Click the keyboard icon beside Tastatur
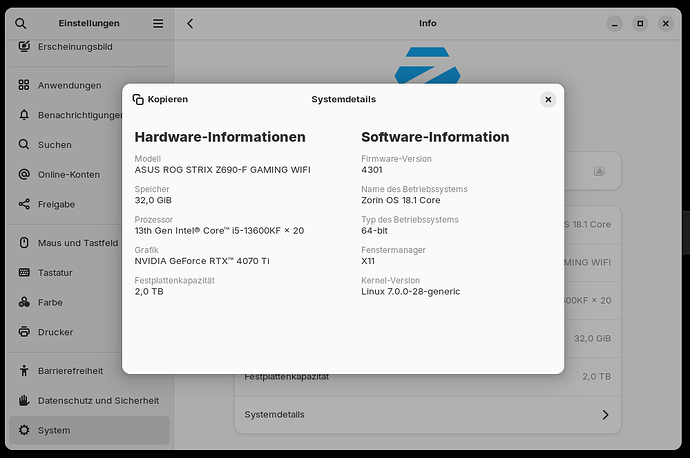Image resolution: width=690 pixels, height=458 pixels. pyautogui.click(x=24, y=272)
